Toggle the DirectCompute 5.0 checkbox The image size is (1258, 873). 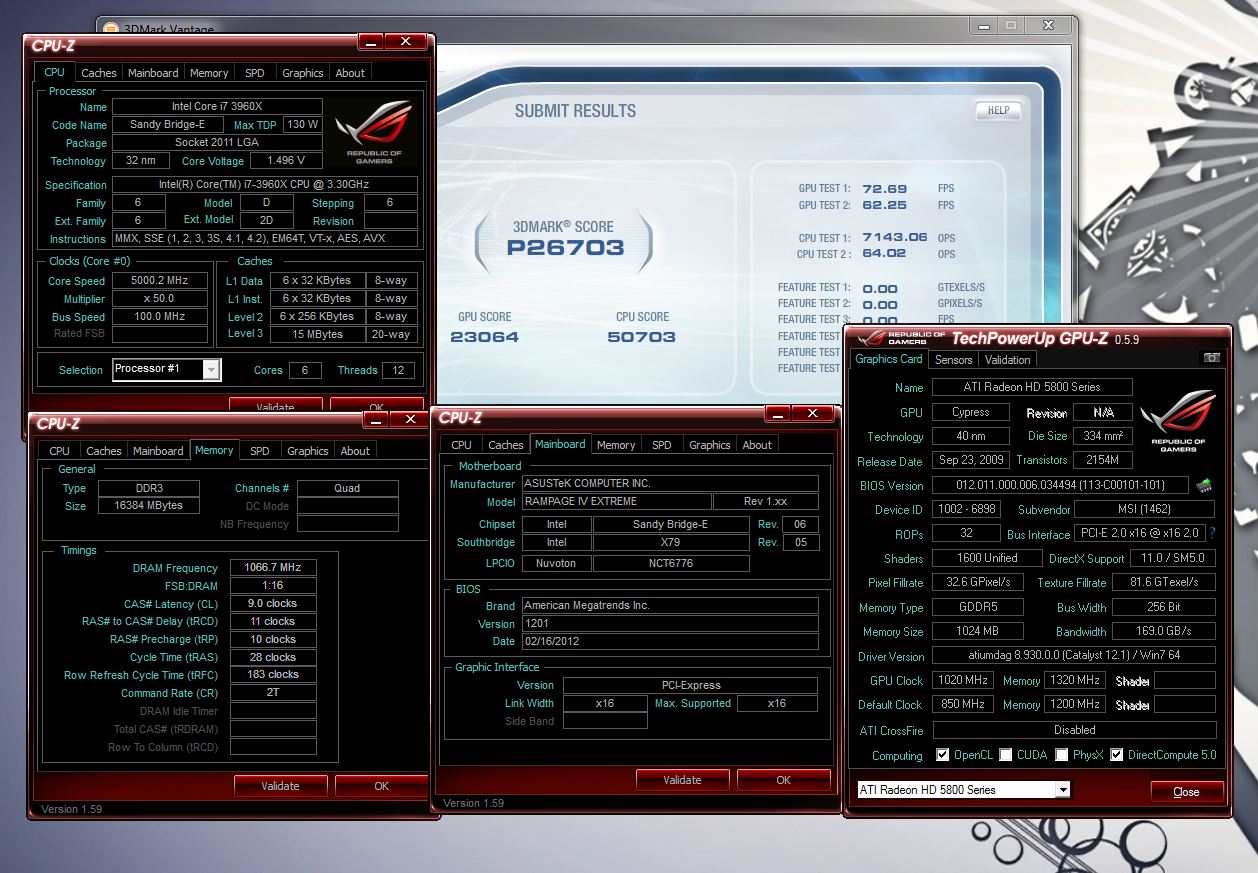[1116, 755]
